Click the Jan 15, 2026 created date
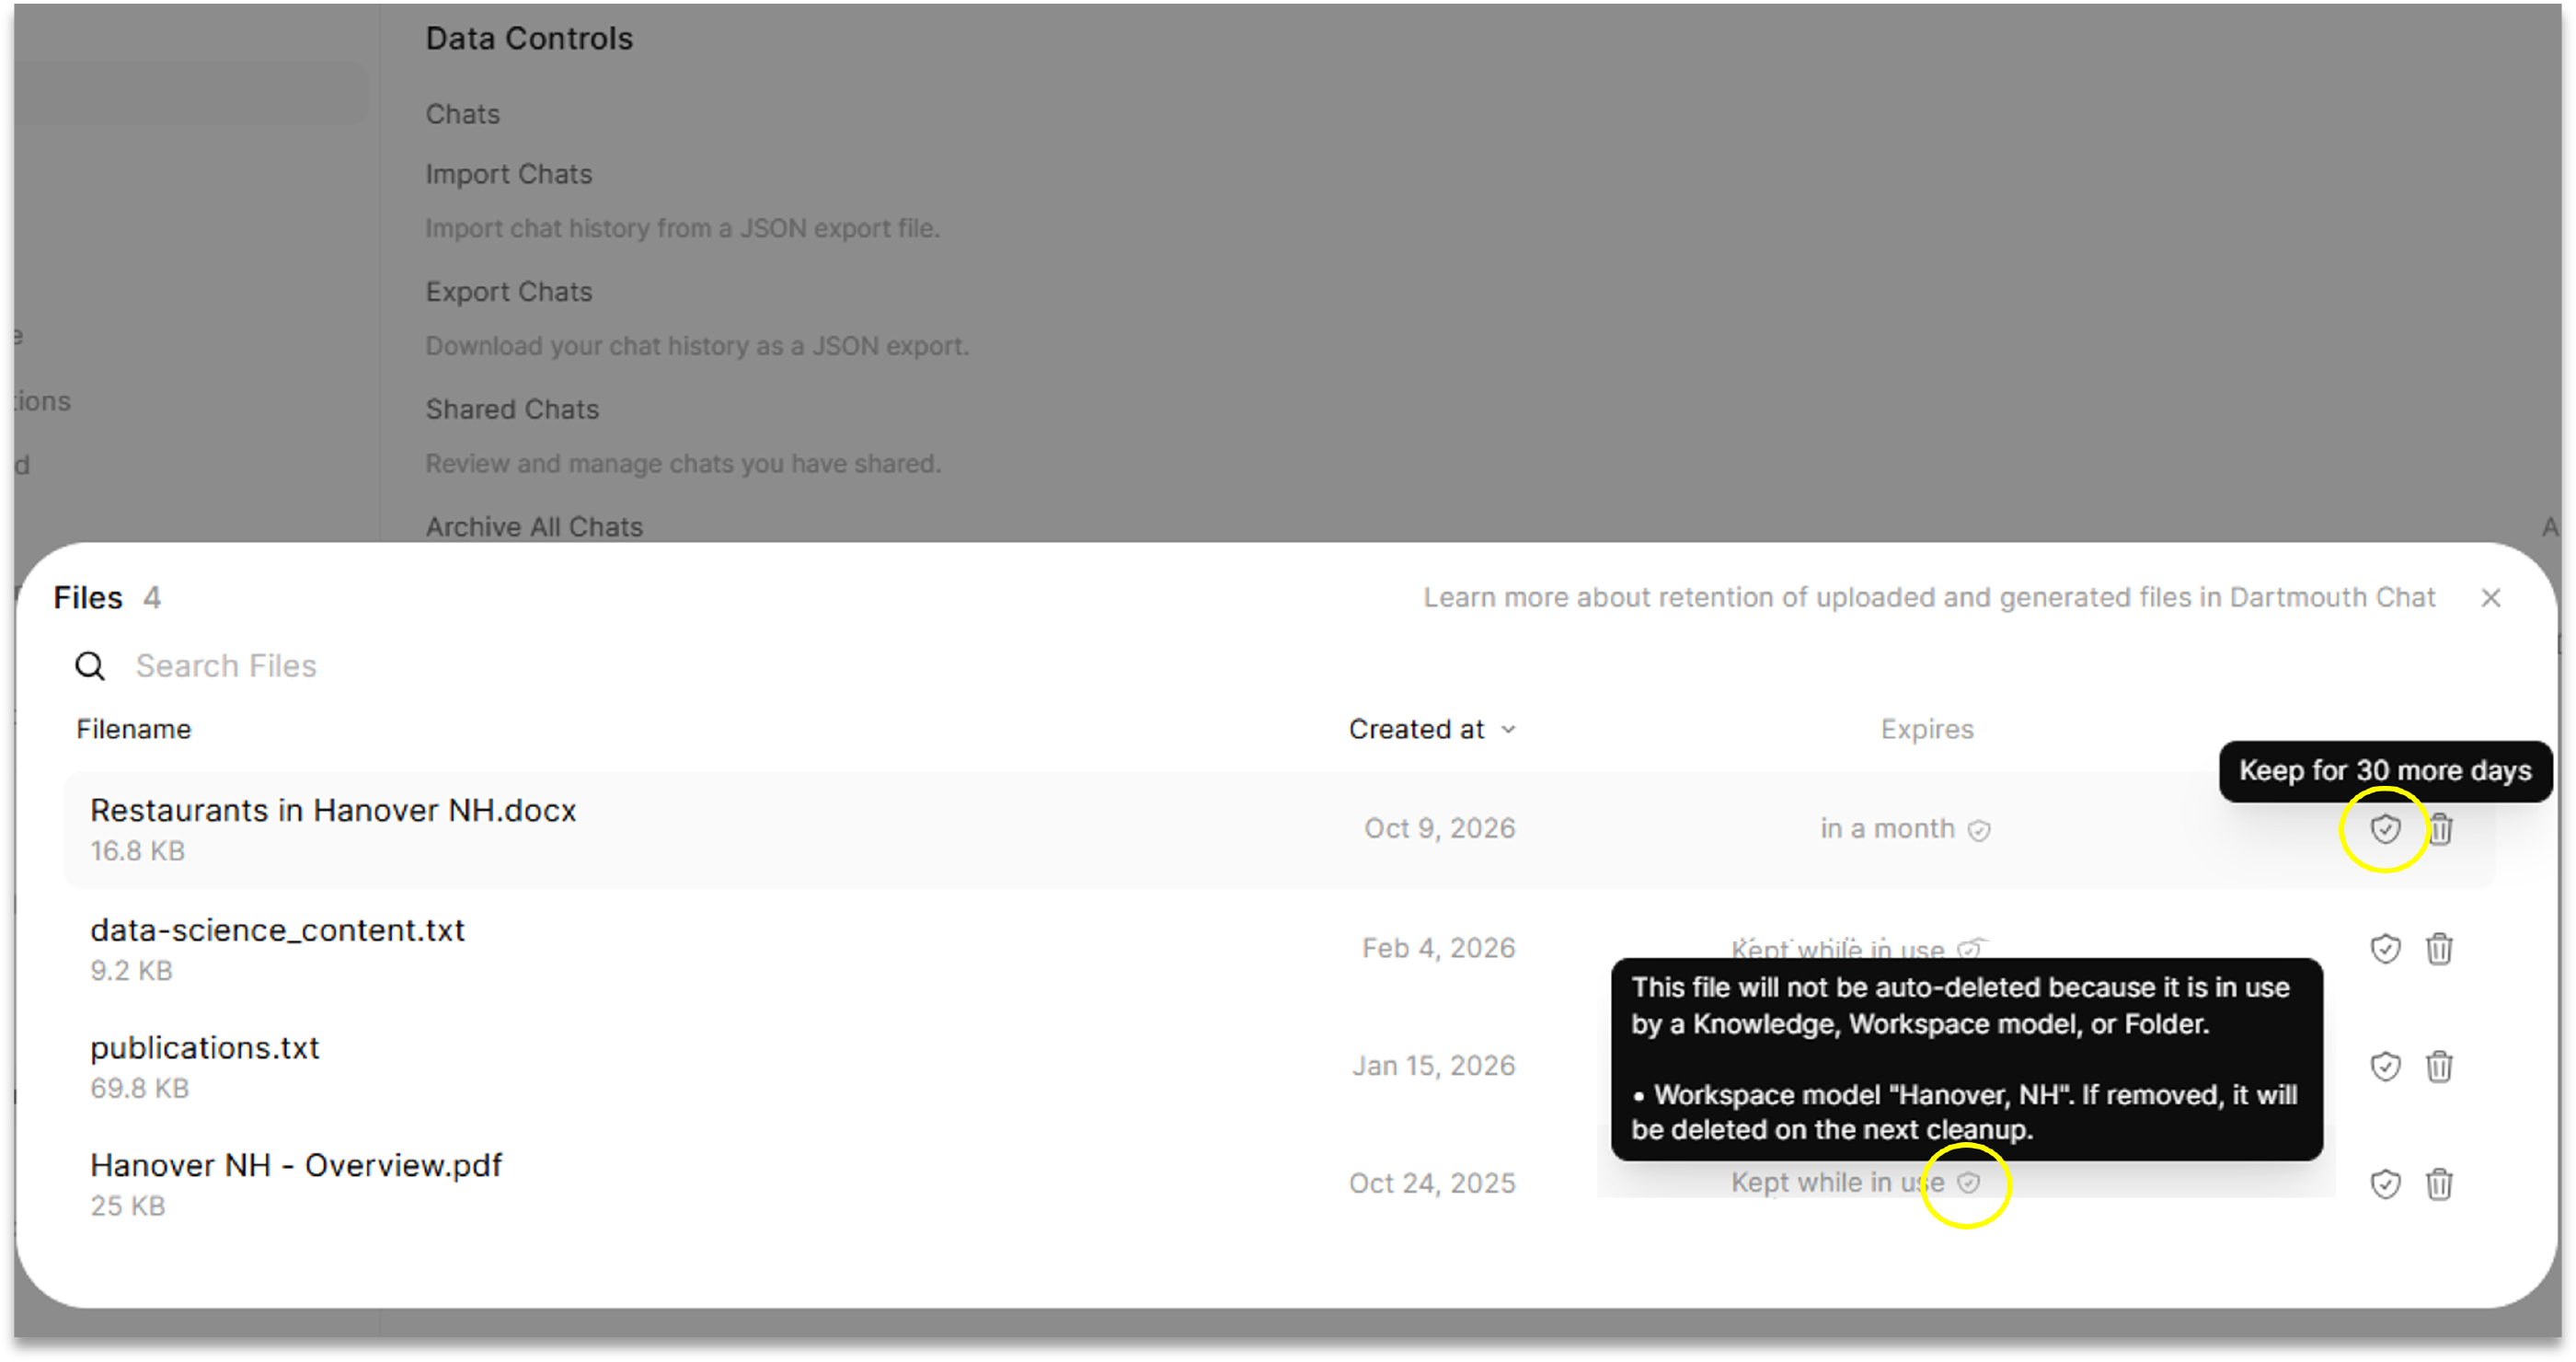2576x1362 pixels. (x=1433, y=1066)
